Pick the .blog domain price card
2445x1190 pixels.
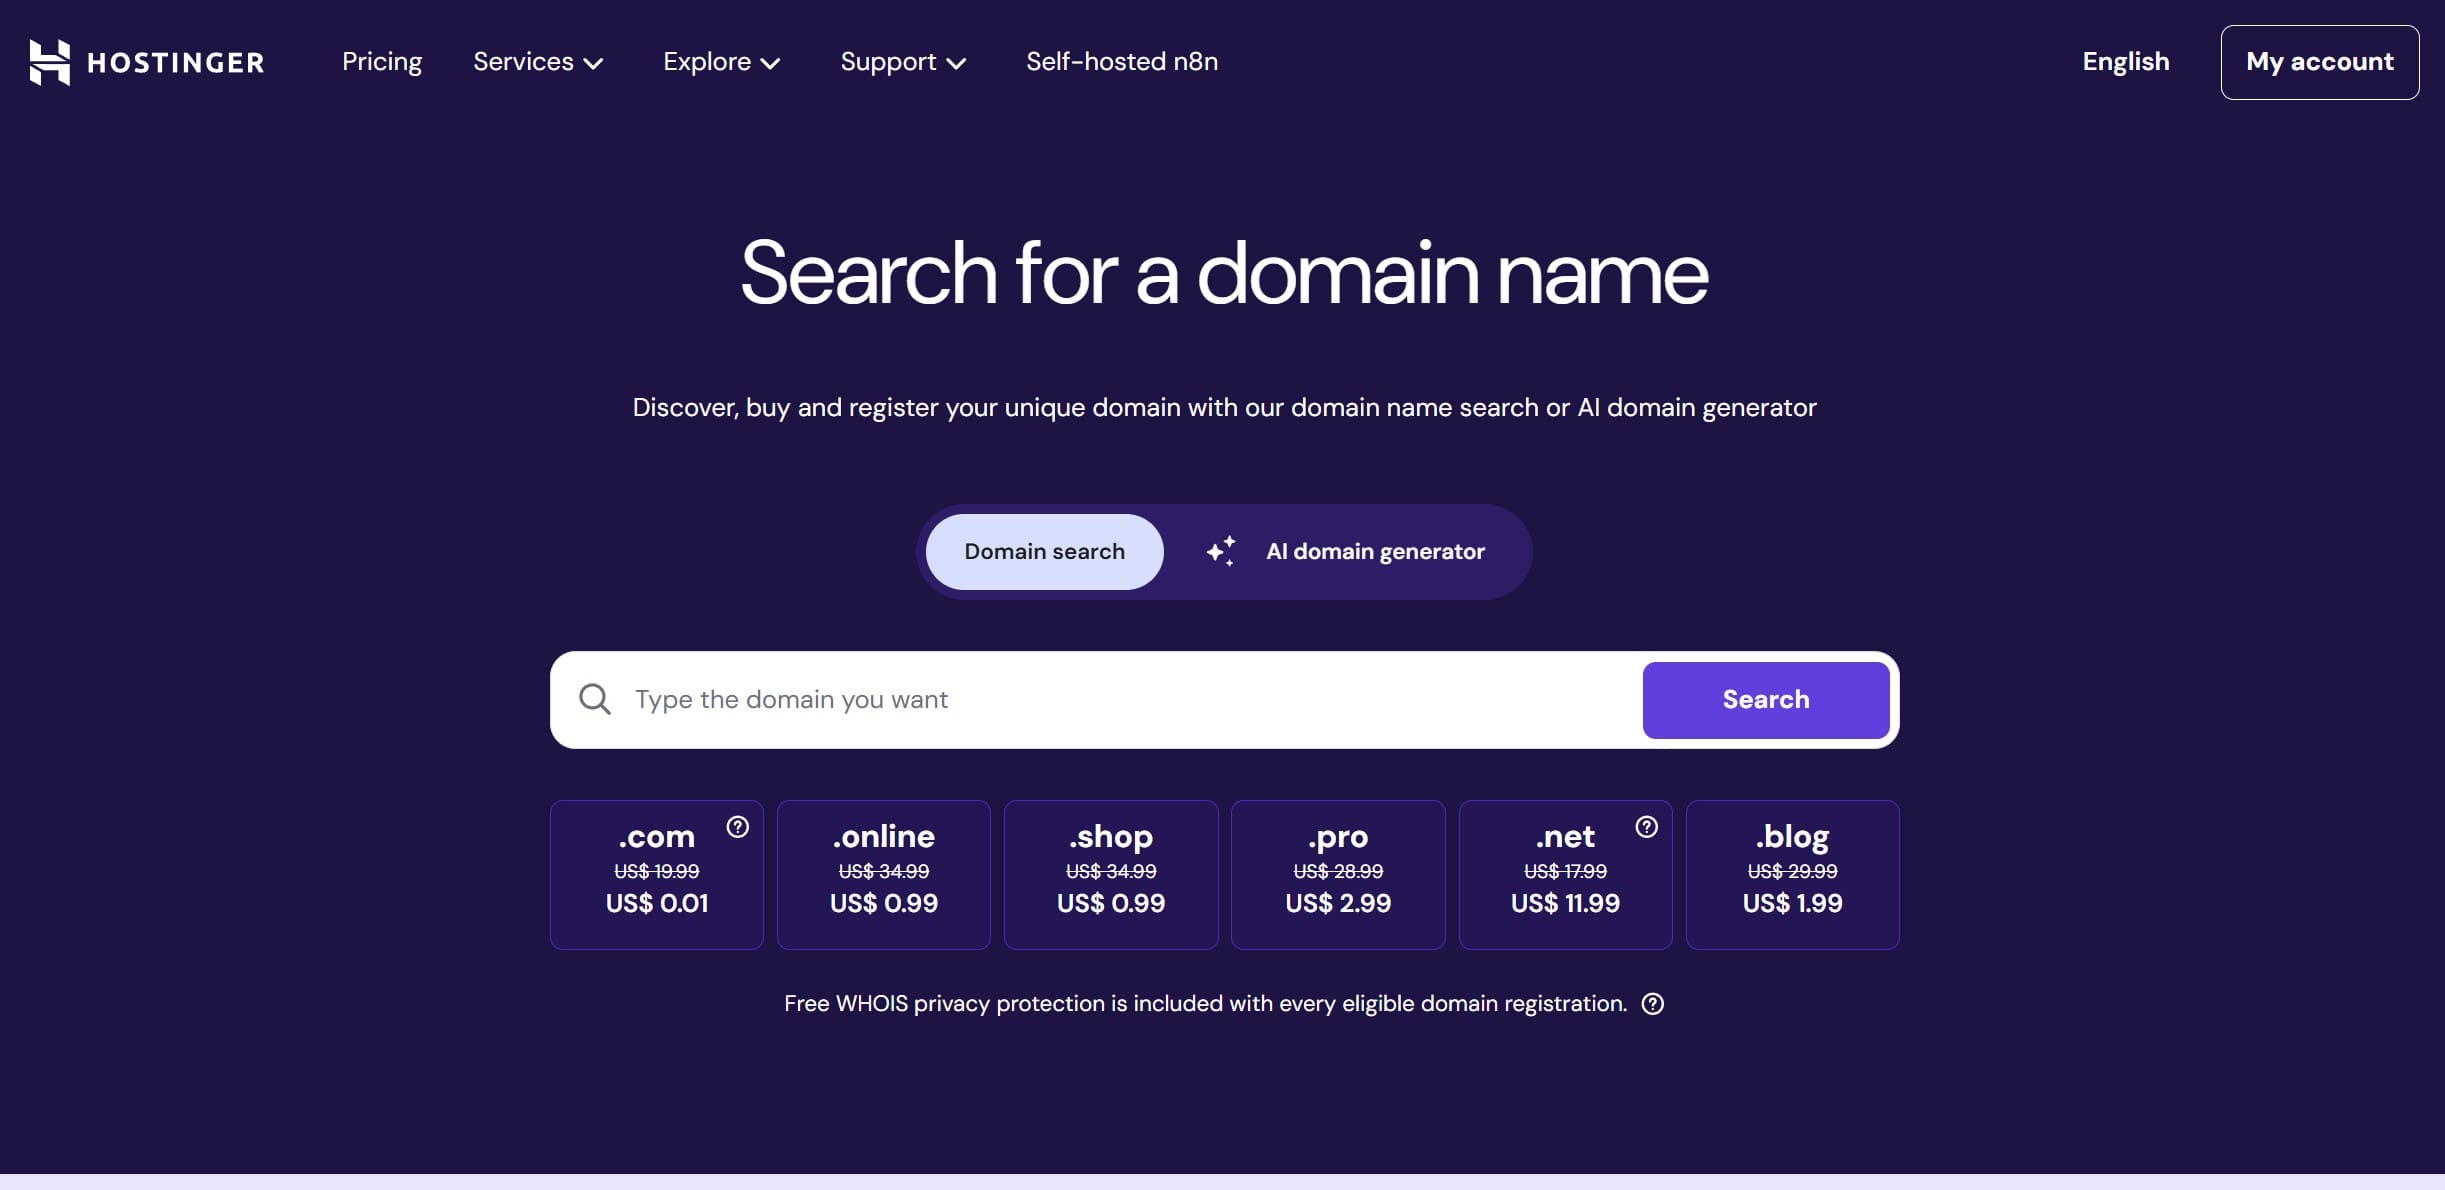(x=1792, y=874)
